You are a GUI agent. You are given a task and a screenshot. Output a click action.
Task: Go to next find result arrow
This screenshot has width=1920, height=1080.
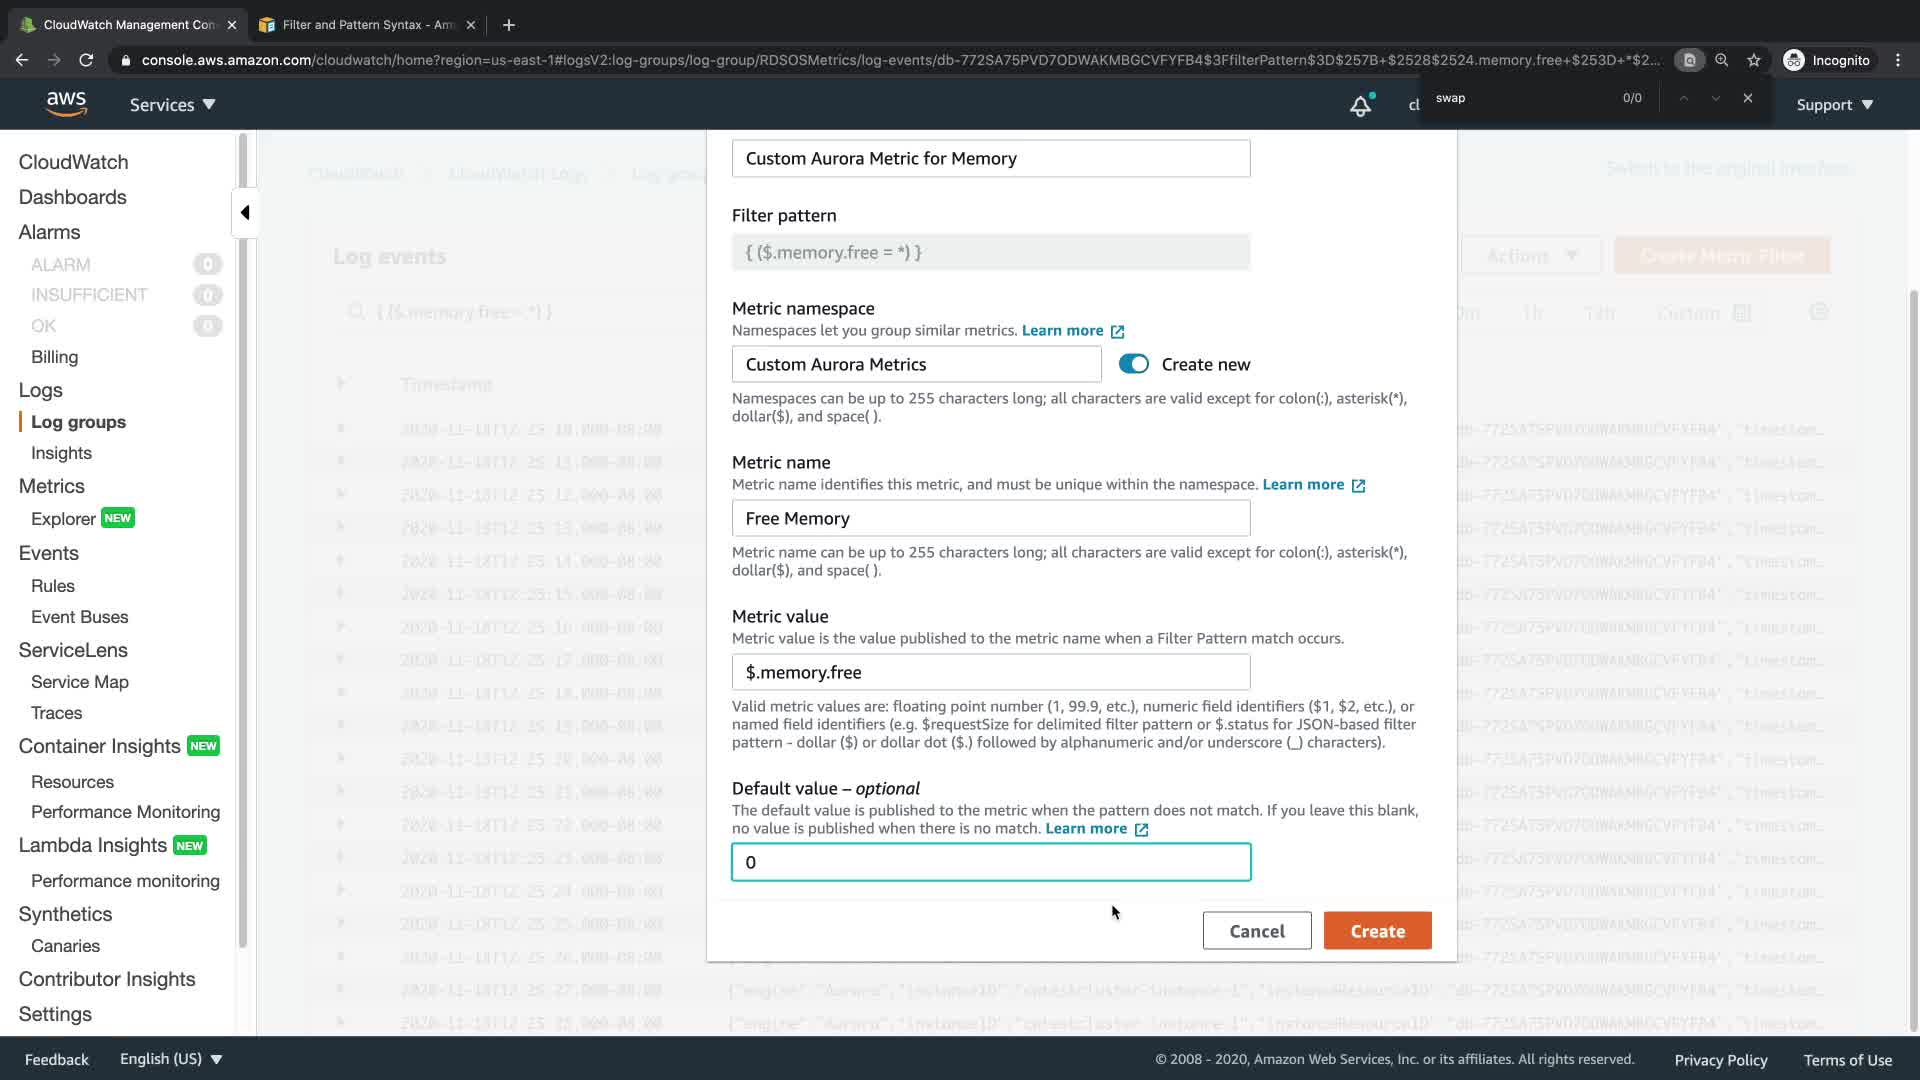point(1715,98)
